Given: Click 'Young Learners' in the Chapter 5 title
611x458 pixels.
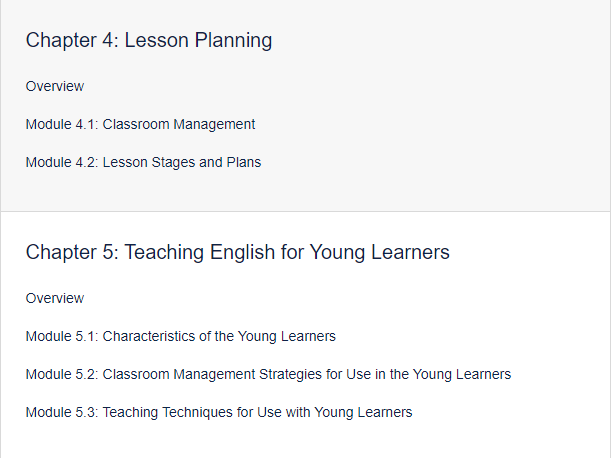Looking at the screenshot, I should click(380, 252).
